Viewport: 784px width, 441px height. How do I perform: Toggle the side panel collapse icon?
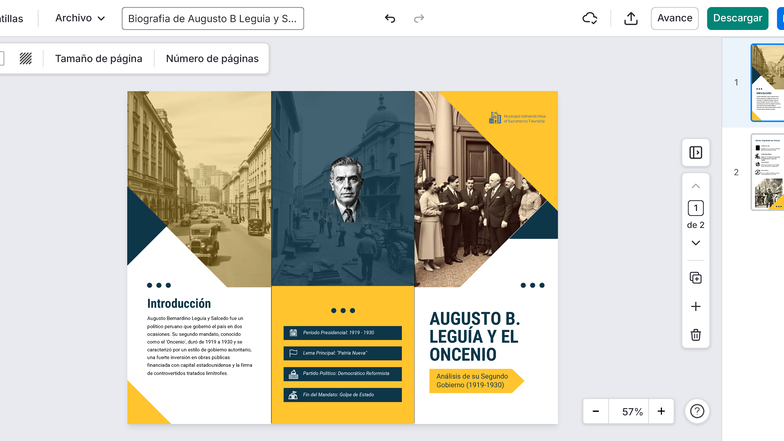[696, 152]
